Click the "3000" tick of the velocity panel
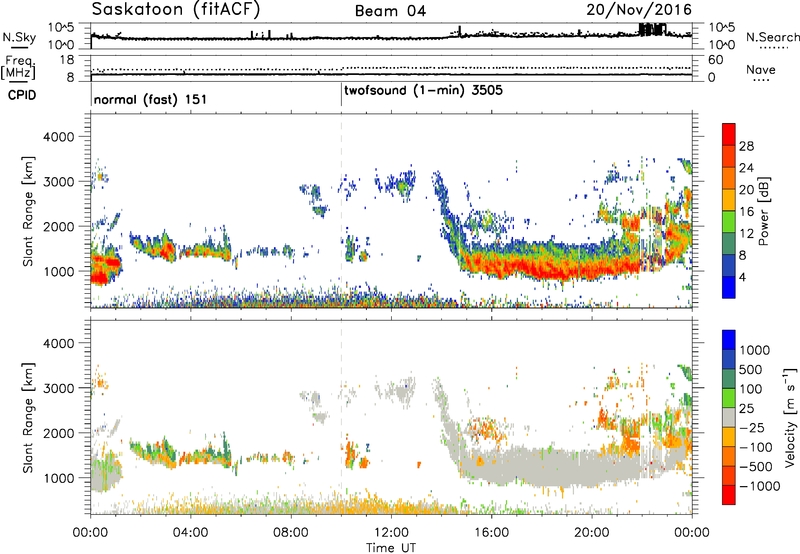This screenshot has height=554, width=800. tap(58, 388)
